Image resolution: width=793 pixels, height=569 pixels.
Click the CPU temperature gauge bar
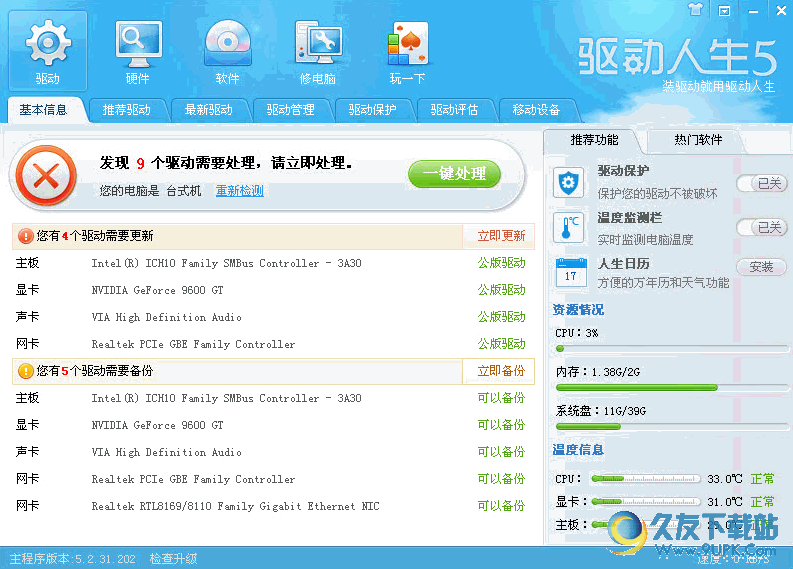[646, 478]
